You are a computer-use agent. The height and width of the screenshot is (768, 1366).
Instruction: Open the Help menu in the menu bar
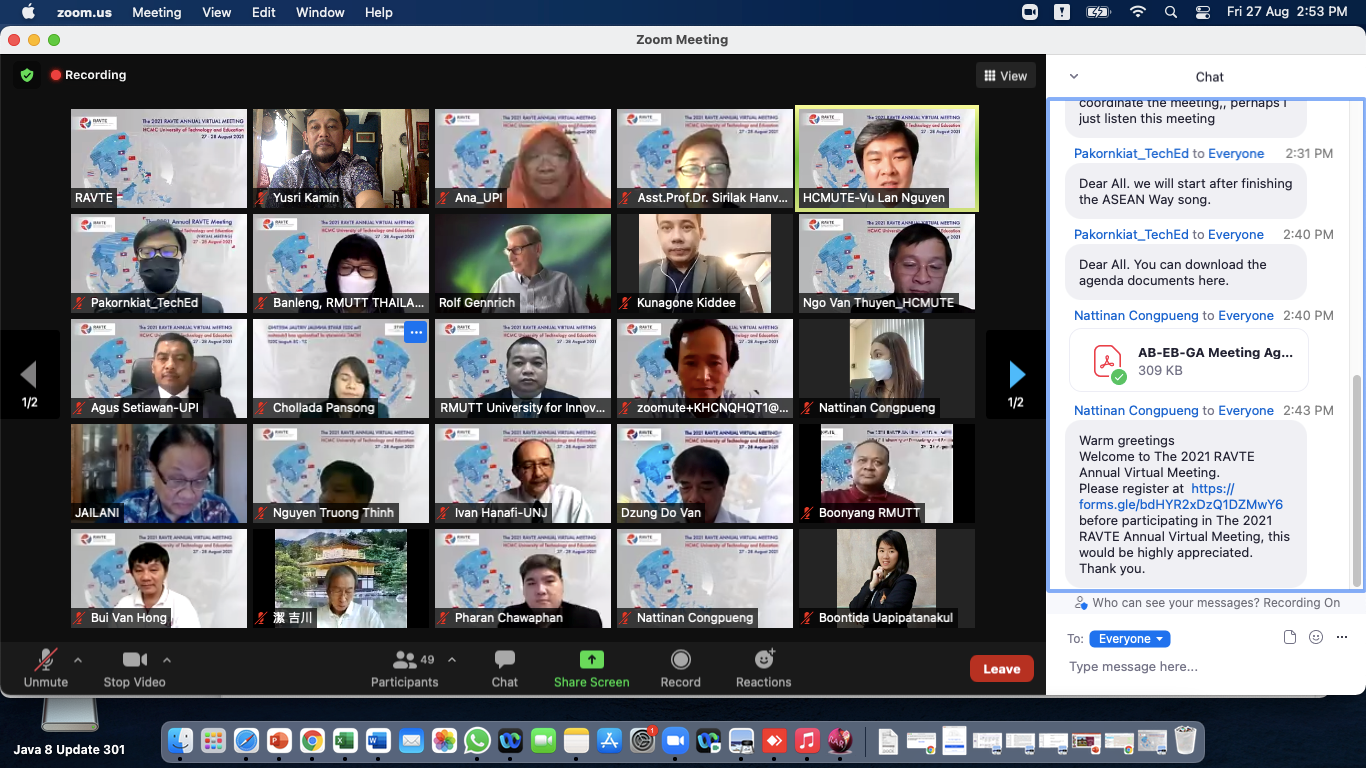(x=379, y=12)
